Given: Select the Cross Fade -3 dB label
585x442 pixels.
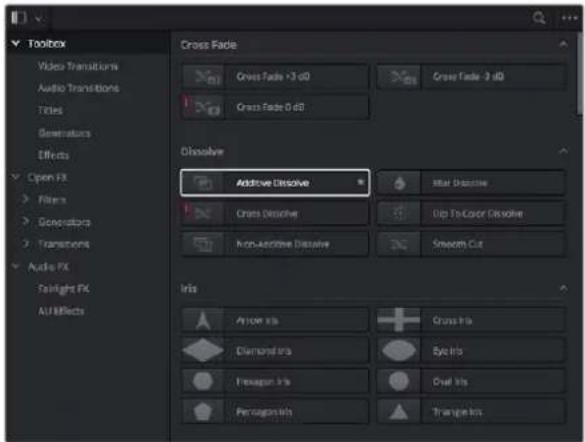Looking at the screenshot, I should [x=468, y=76].
